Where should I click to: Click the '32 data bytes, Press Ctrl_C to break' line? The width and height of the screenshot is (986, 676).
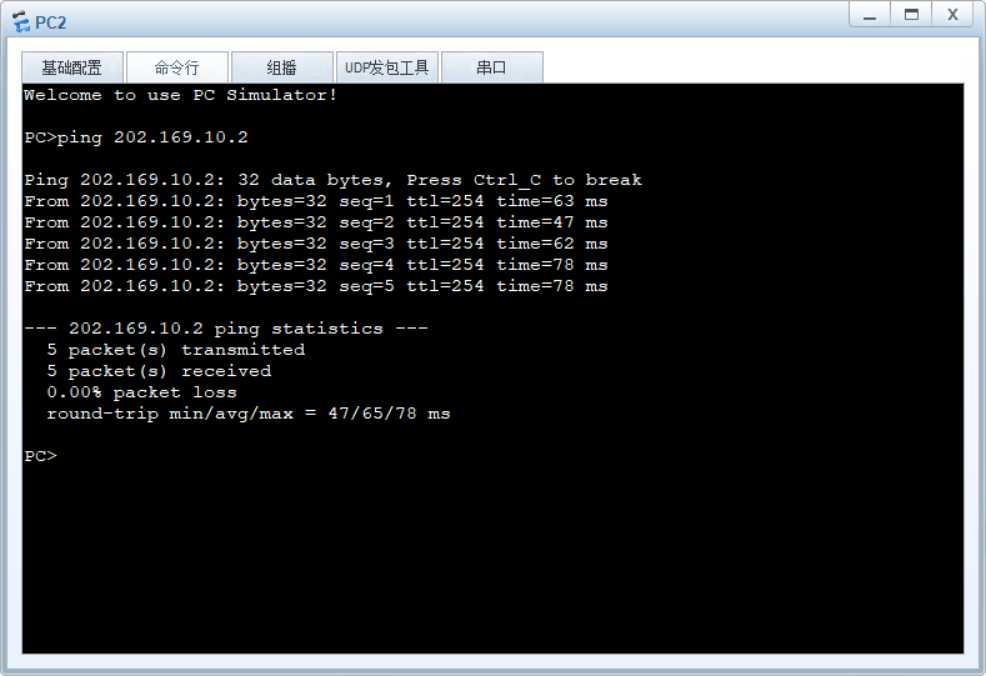(333, 180)
